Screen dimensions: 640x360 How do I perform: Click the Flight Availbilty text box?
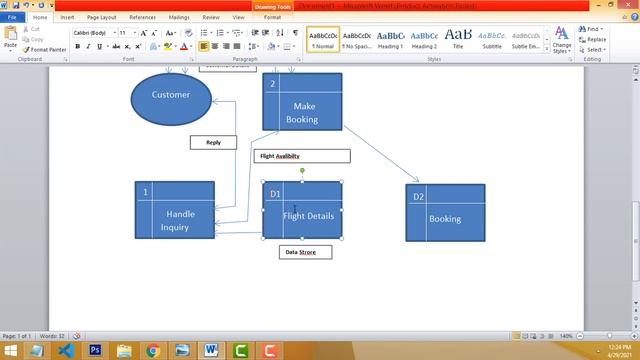click(302, 156)
